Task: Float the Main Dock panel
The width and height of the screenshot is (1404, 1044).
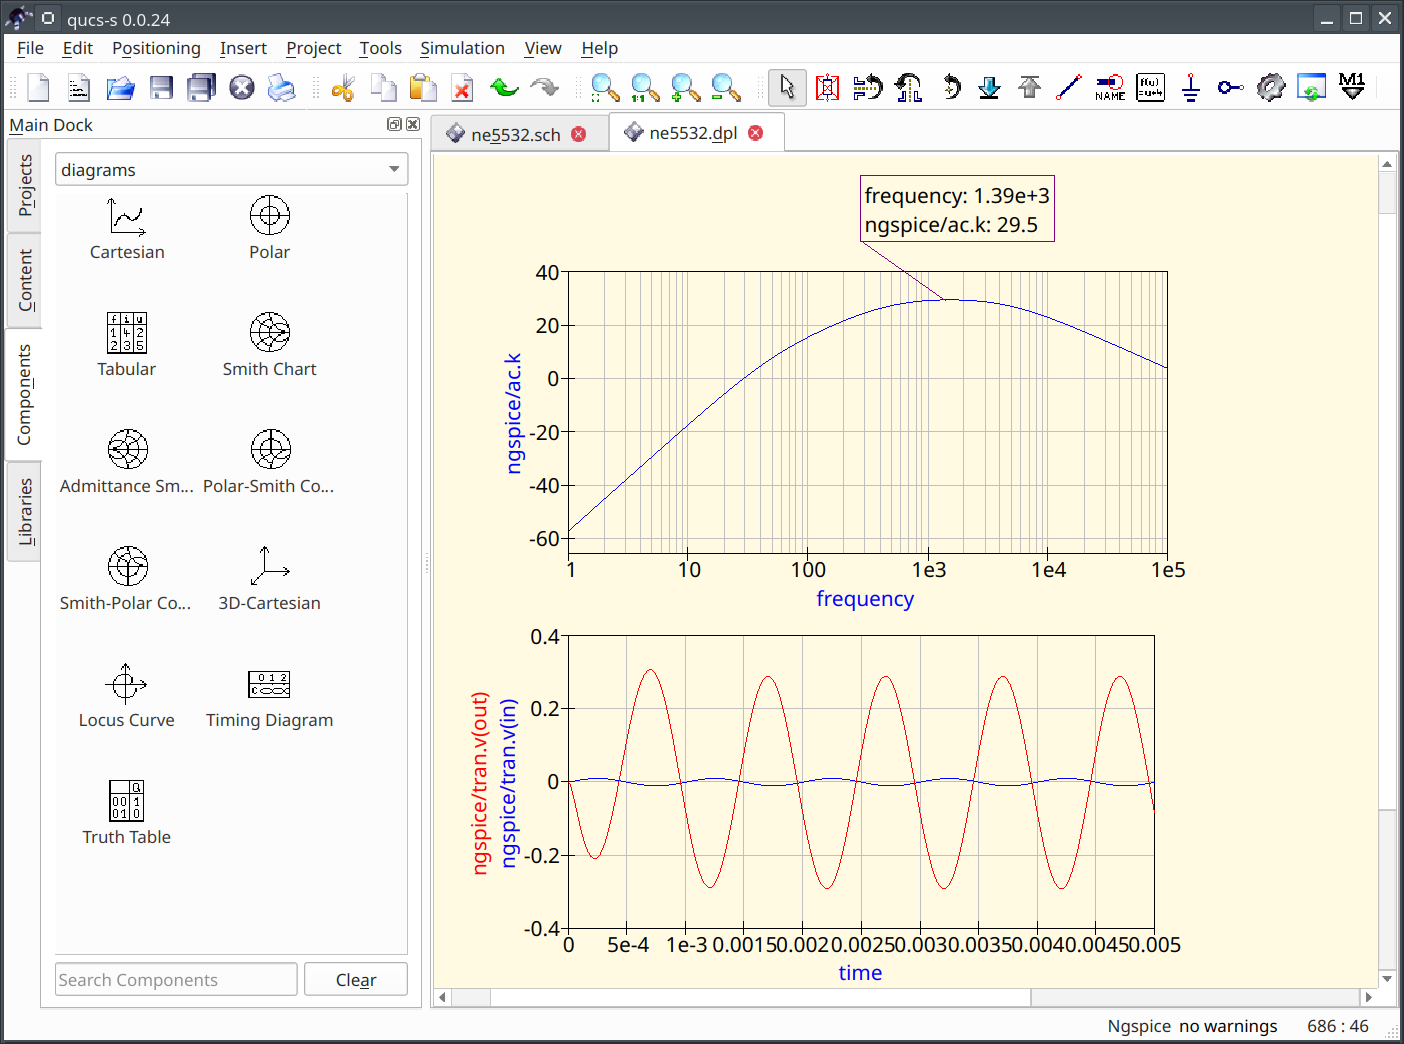Action: click(x=394, y=124)
